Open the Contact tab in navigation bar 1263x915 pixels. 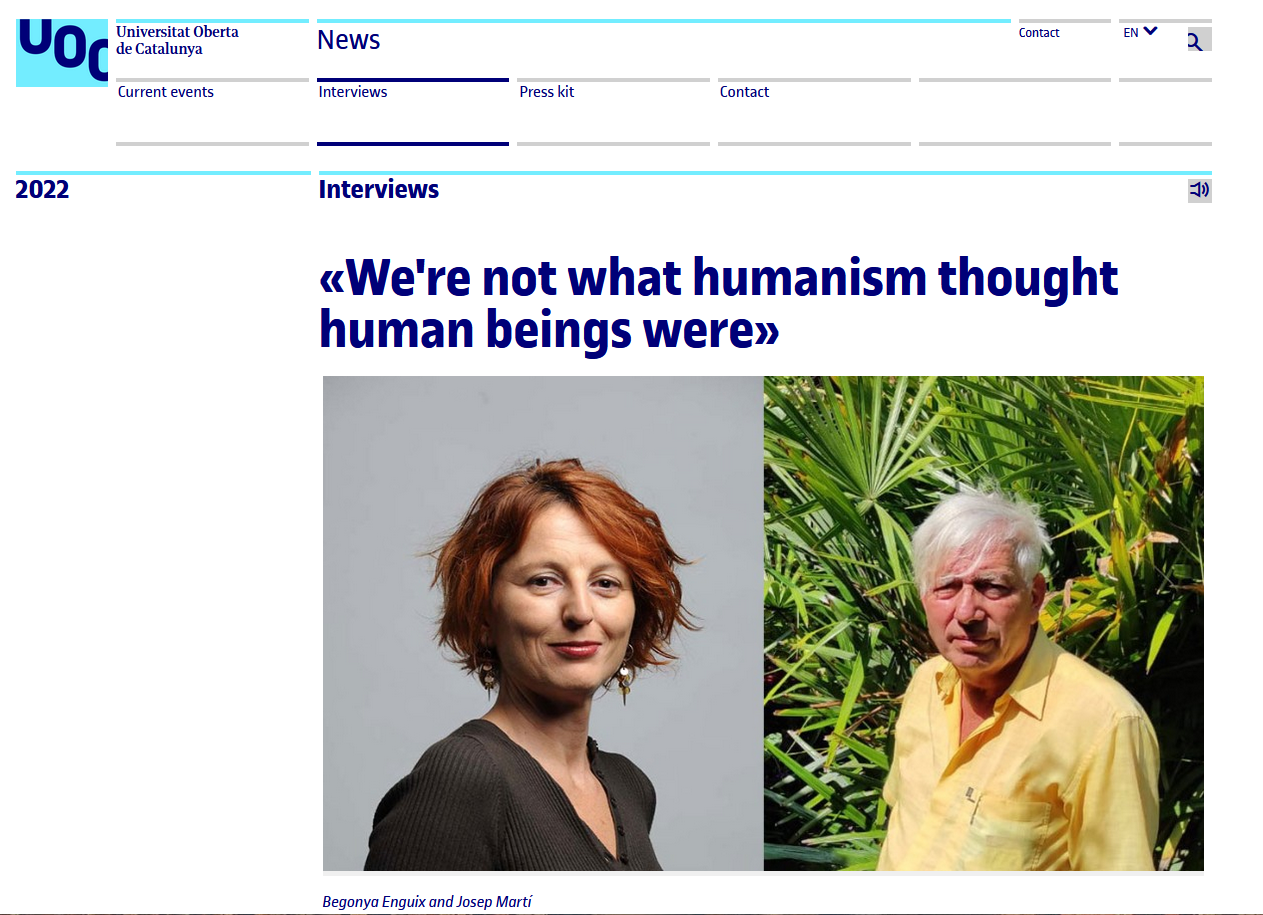[745, 92]
